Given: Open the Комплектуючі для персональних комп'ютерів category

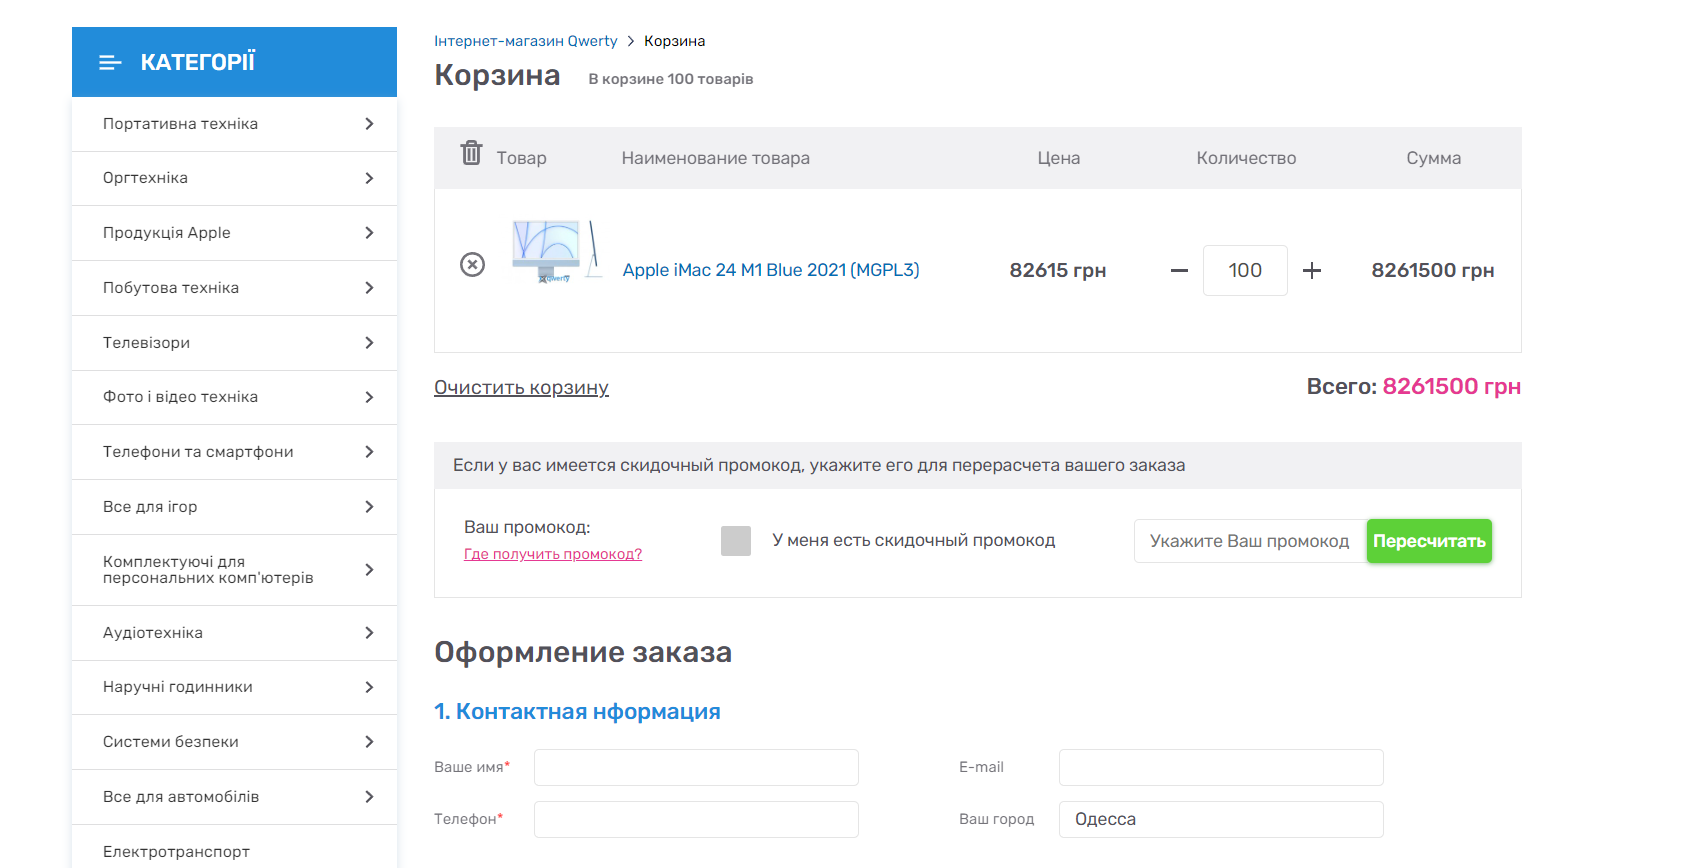Looking at the screenshot, I should point(208,570).
